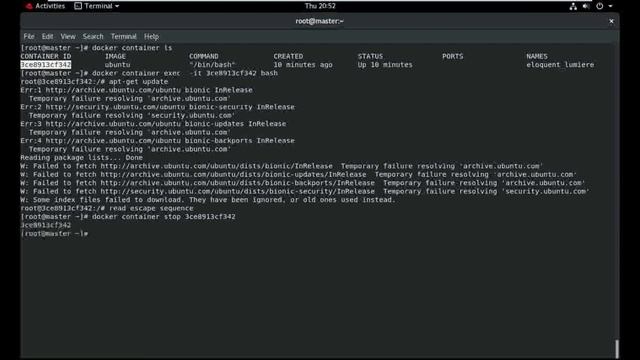Click the CONTAINER ID column header text

point(46,56)
